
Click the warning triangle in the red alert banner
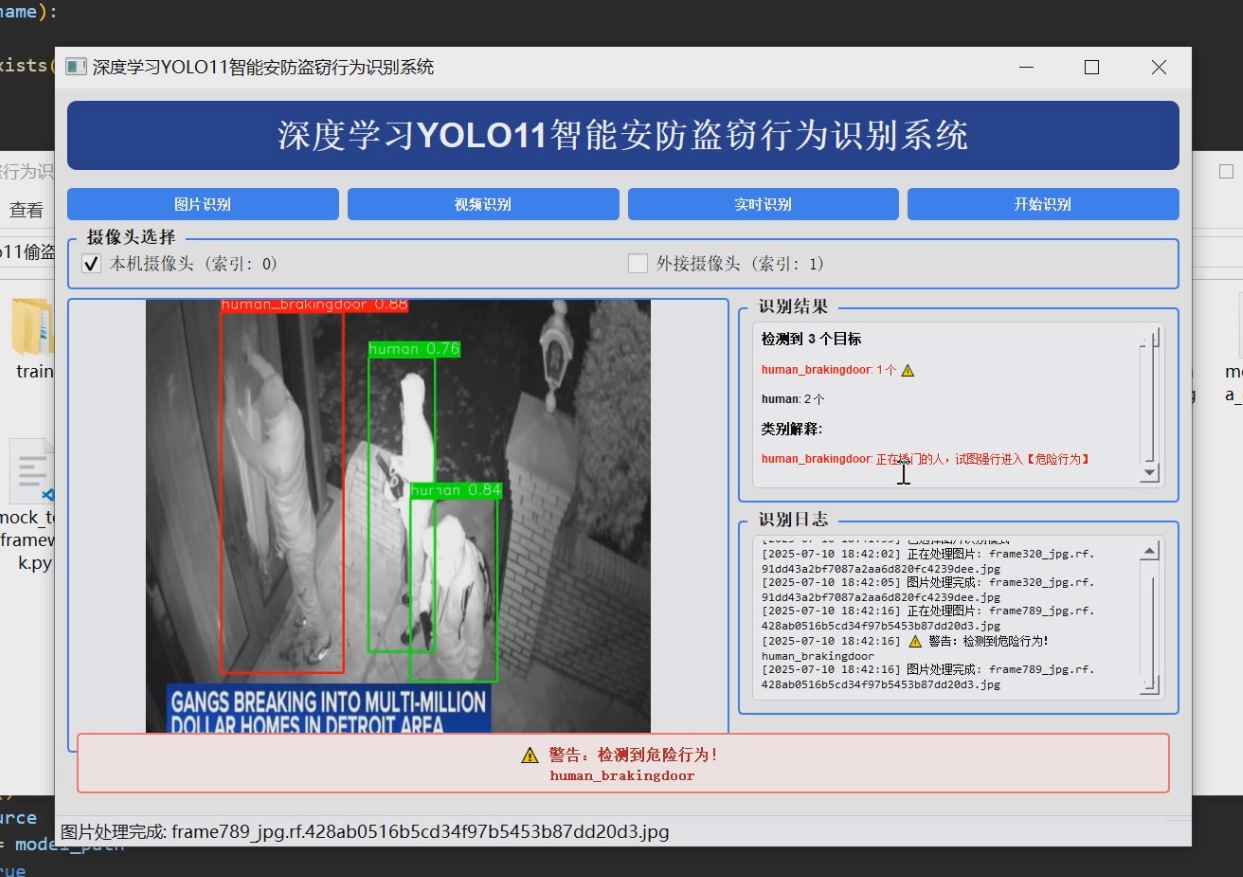(x=530, y=755)
